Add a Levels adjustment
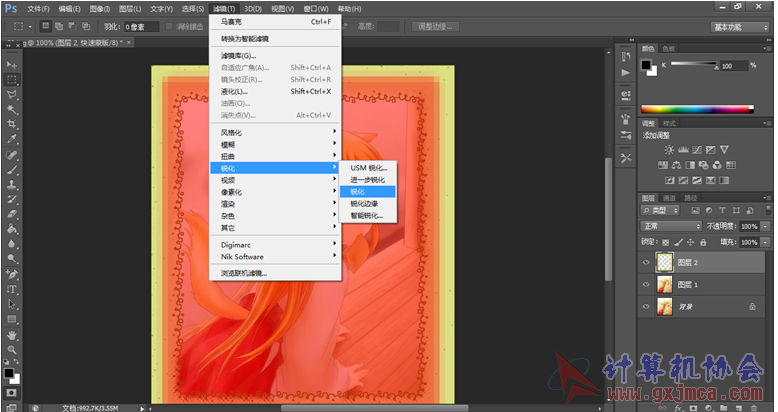 683,149
